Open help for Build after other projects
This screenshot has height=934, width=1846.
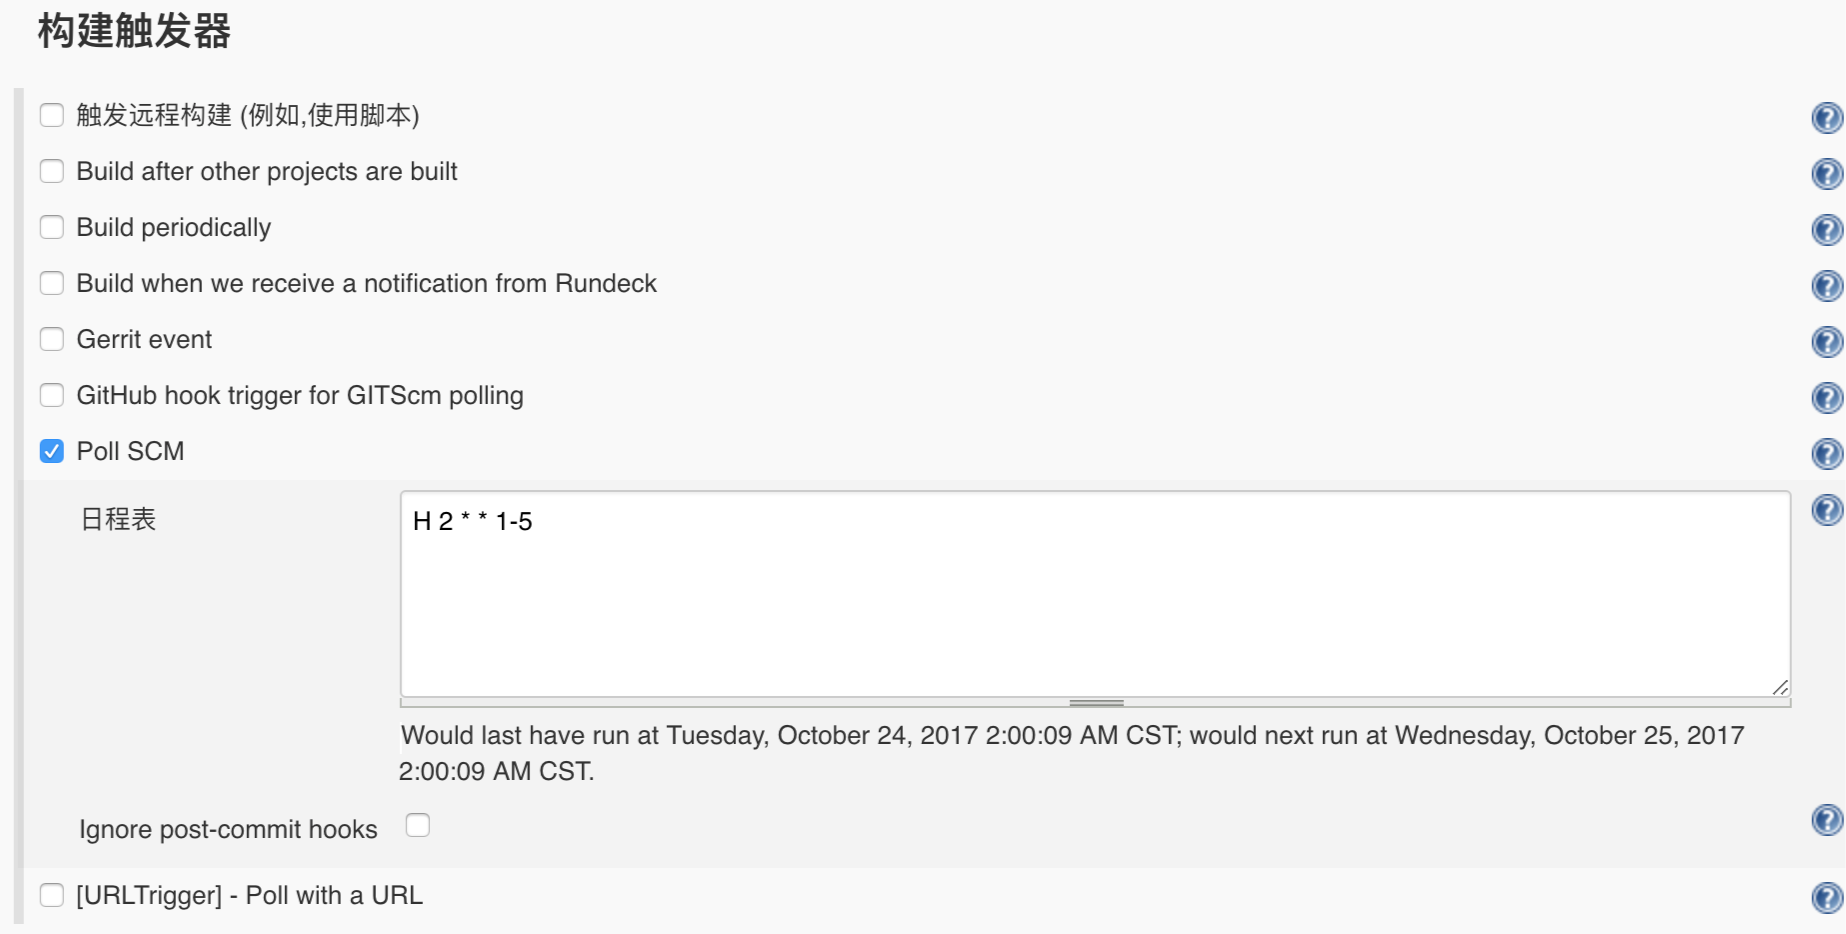tap(1828, 173)
